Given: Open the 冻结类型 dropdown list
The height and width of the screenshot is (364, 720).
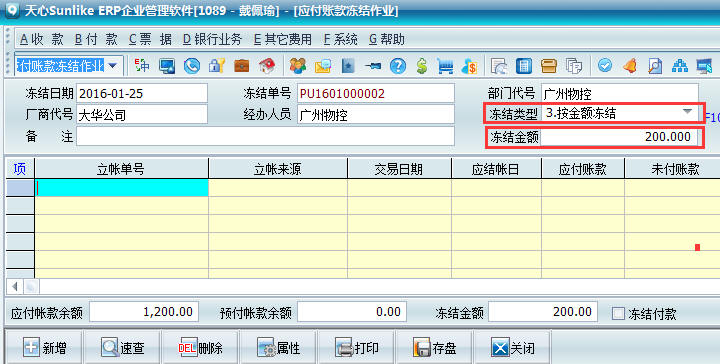Looking at the screenshot, I should click(687, 112).
